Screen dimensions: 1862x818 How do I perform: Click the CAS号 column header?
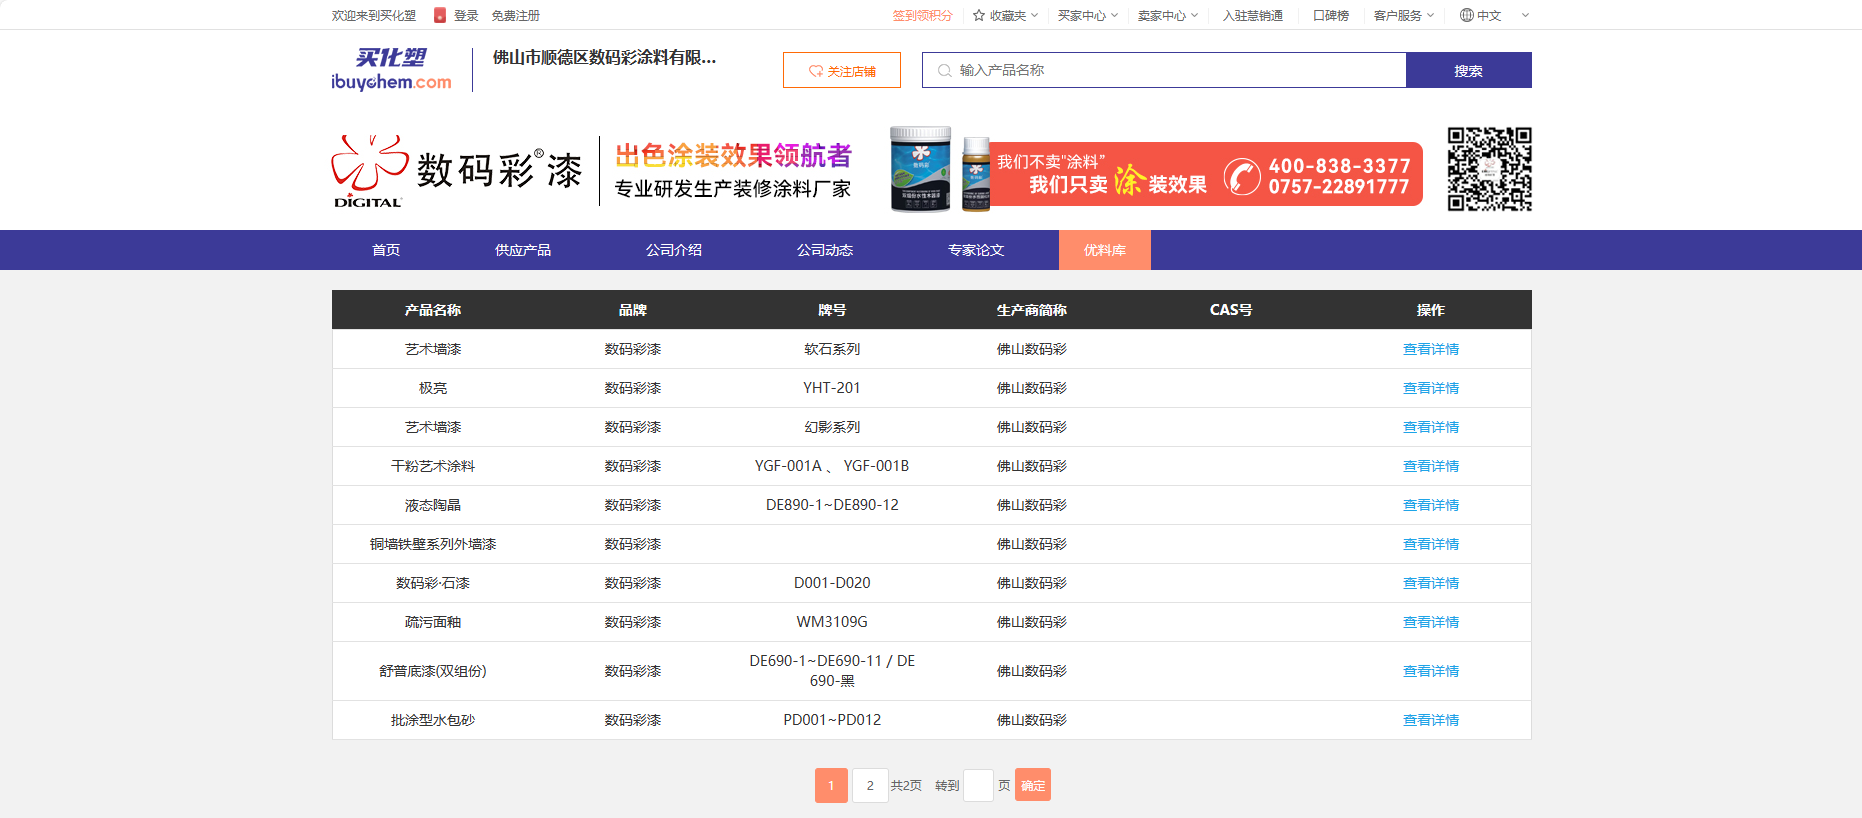(x=1231, y=310)
